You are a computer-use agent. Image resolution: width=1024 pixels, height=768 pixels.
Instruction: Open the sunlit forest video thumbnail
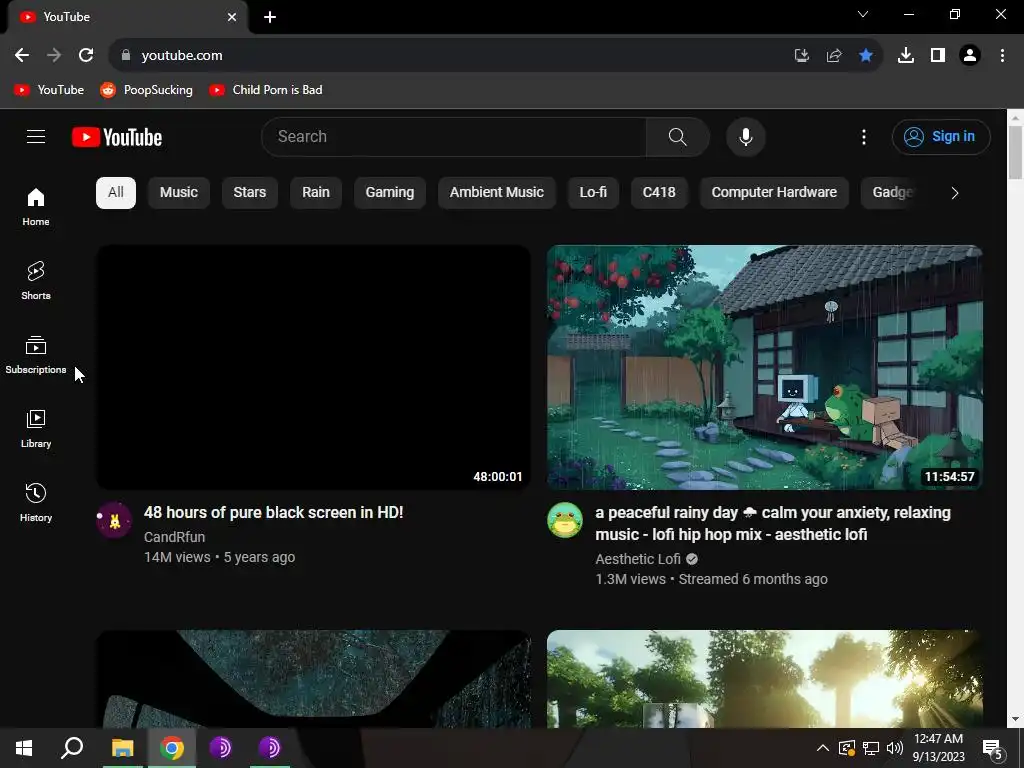[x=765, y=679]
